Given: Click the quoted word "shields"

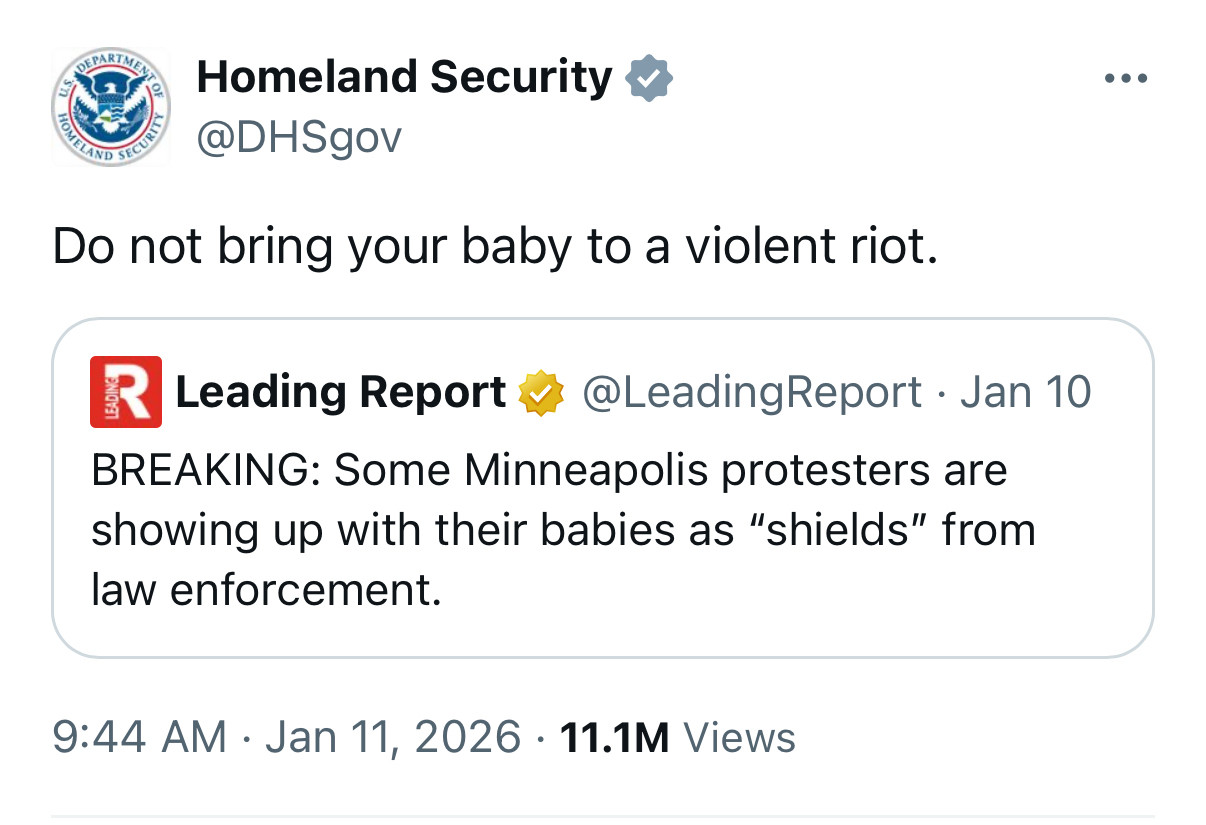Looking at the screenshot, I should [826, 530].
